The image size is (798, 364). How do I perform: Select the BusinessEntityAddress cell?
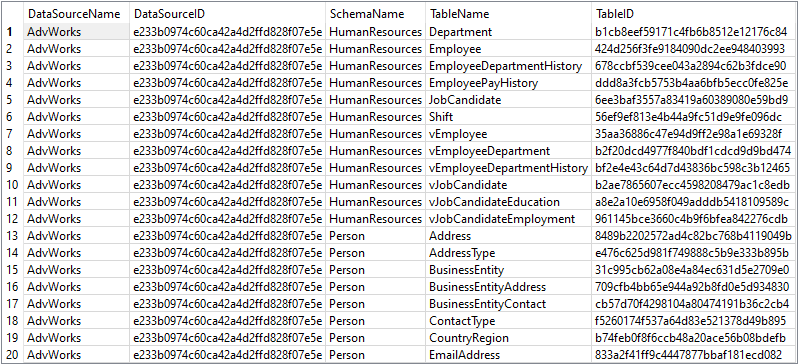coord(508,287)
